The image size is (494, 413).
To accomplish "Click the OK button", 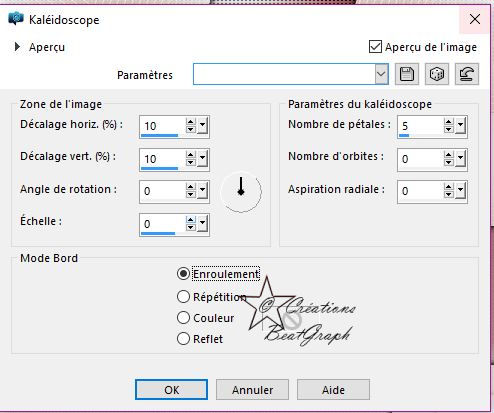I will coord(171,389).
